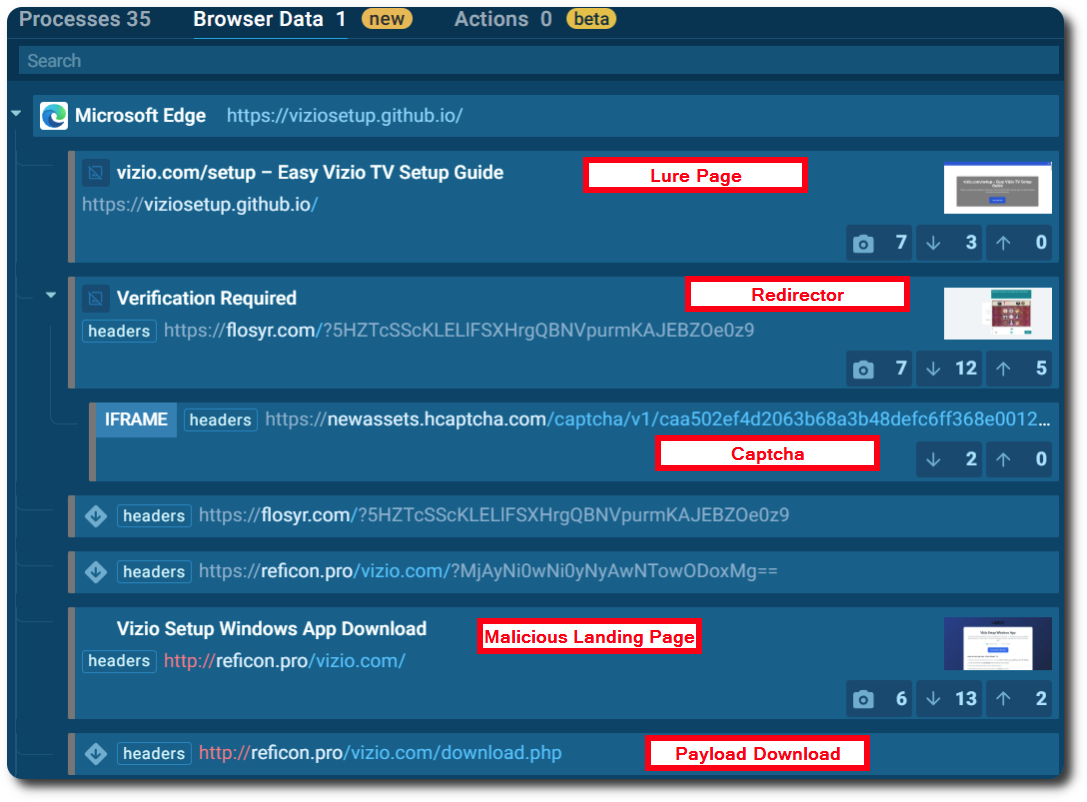
Task: Click upload arrow count 2 in Vizio Setup row
Action: [1020, 699]
